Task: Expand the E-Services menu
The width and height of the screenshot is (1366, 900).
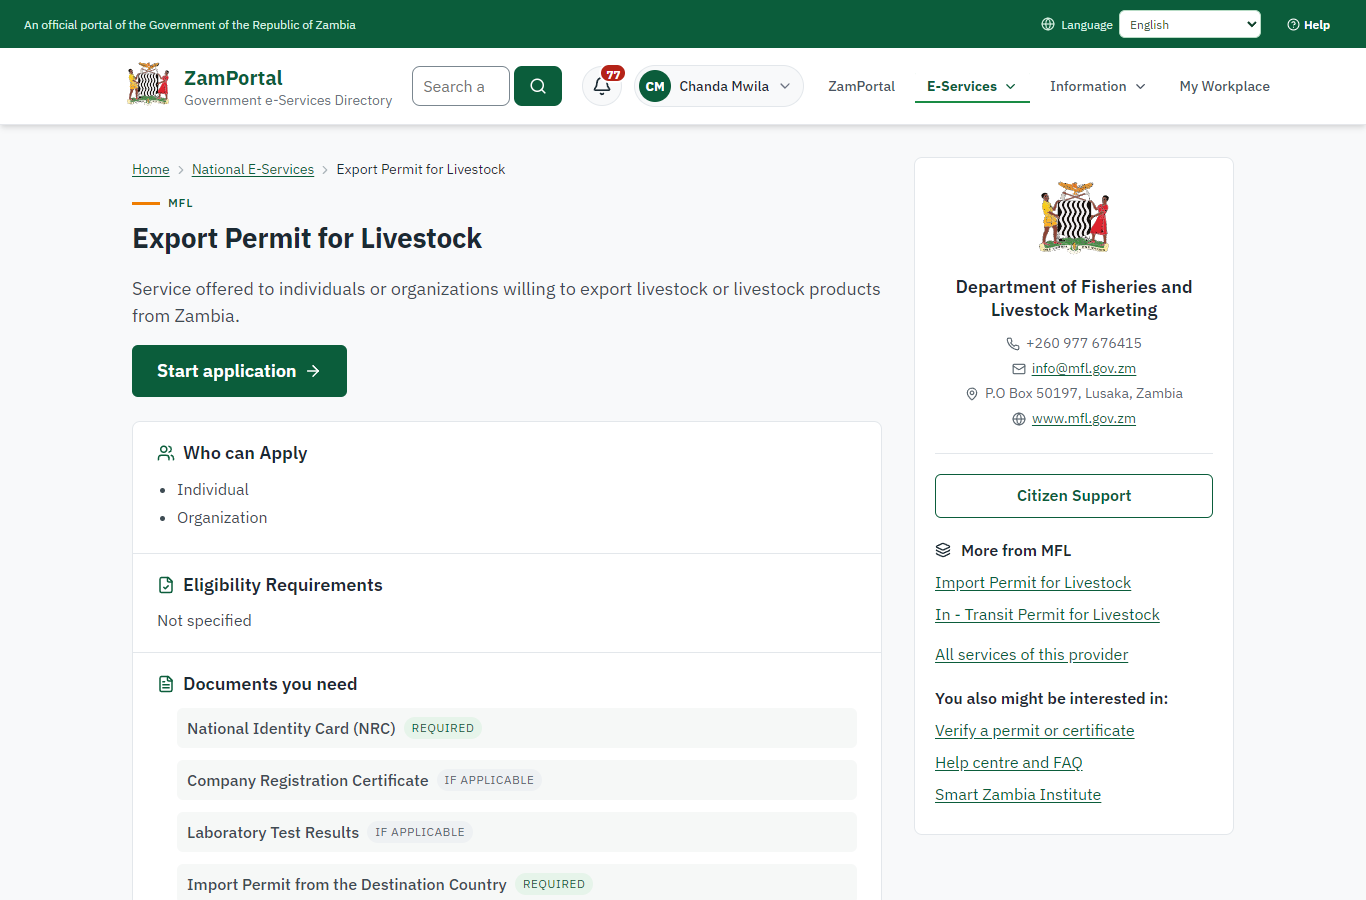Action: pyautogui.click(x=972, y=87)
